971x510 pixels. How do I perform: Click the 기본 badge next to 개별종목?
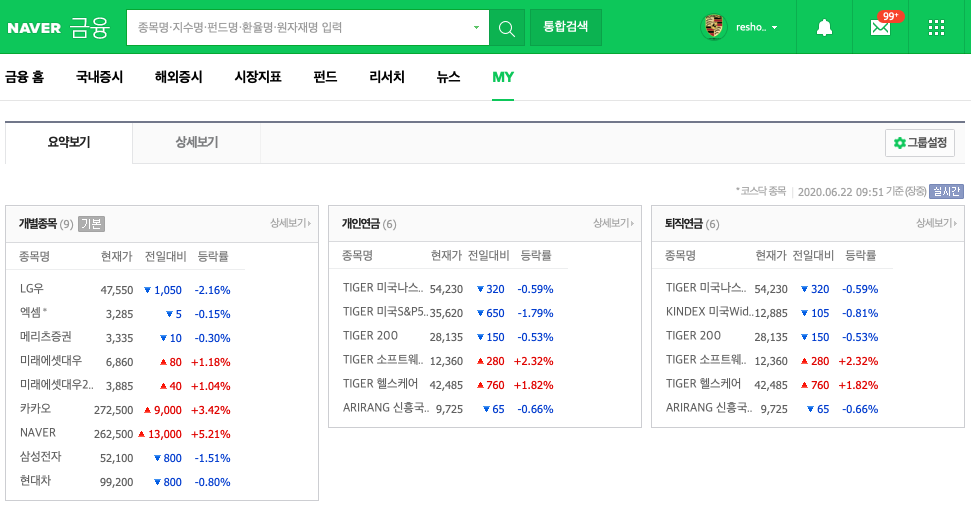[x=91, y=224]
